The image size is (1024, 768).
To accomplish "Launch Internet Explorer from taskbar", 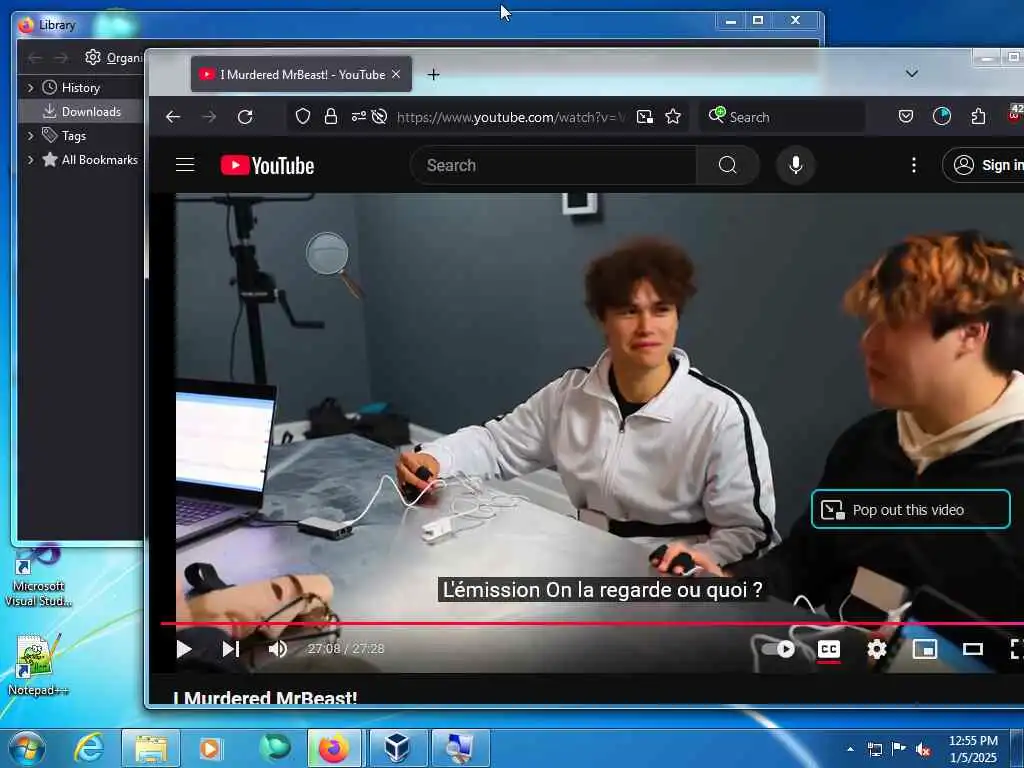I will (x=89, y=748).
